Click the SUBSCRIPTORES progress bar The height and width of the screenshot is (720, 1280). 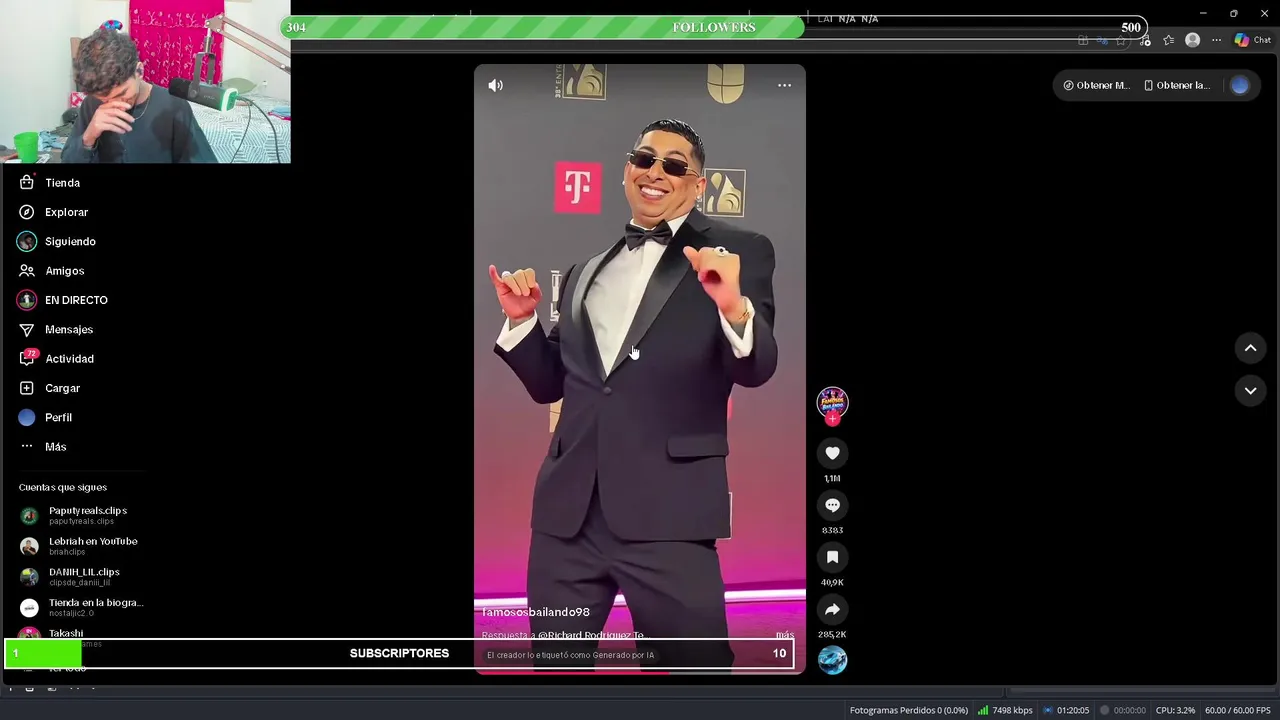(x=399, y=653)
